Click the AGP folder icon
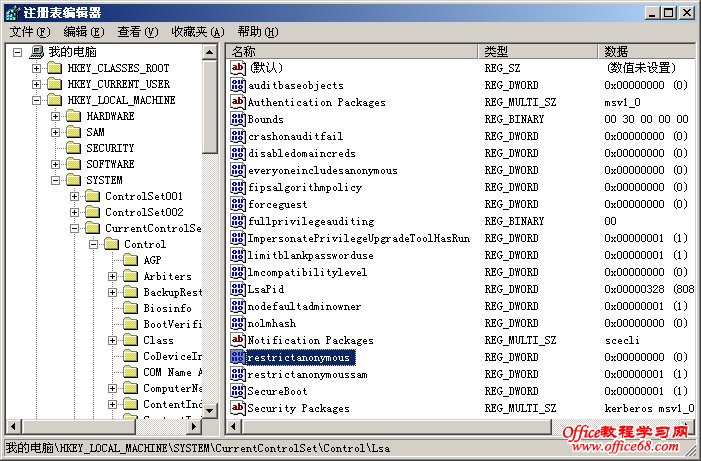 (x=131, y=260)
